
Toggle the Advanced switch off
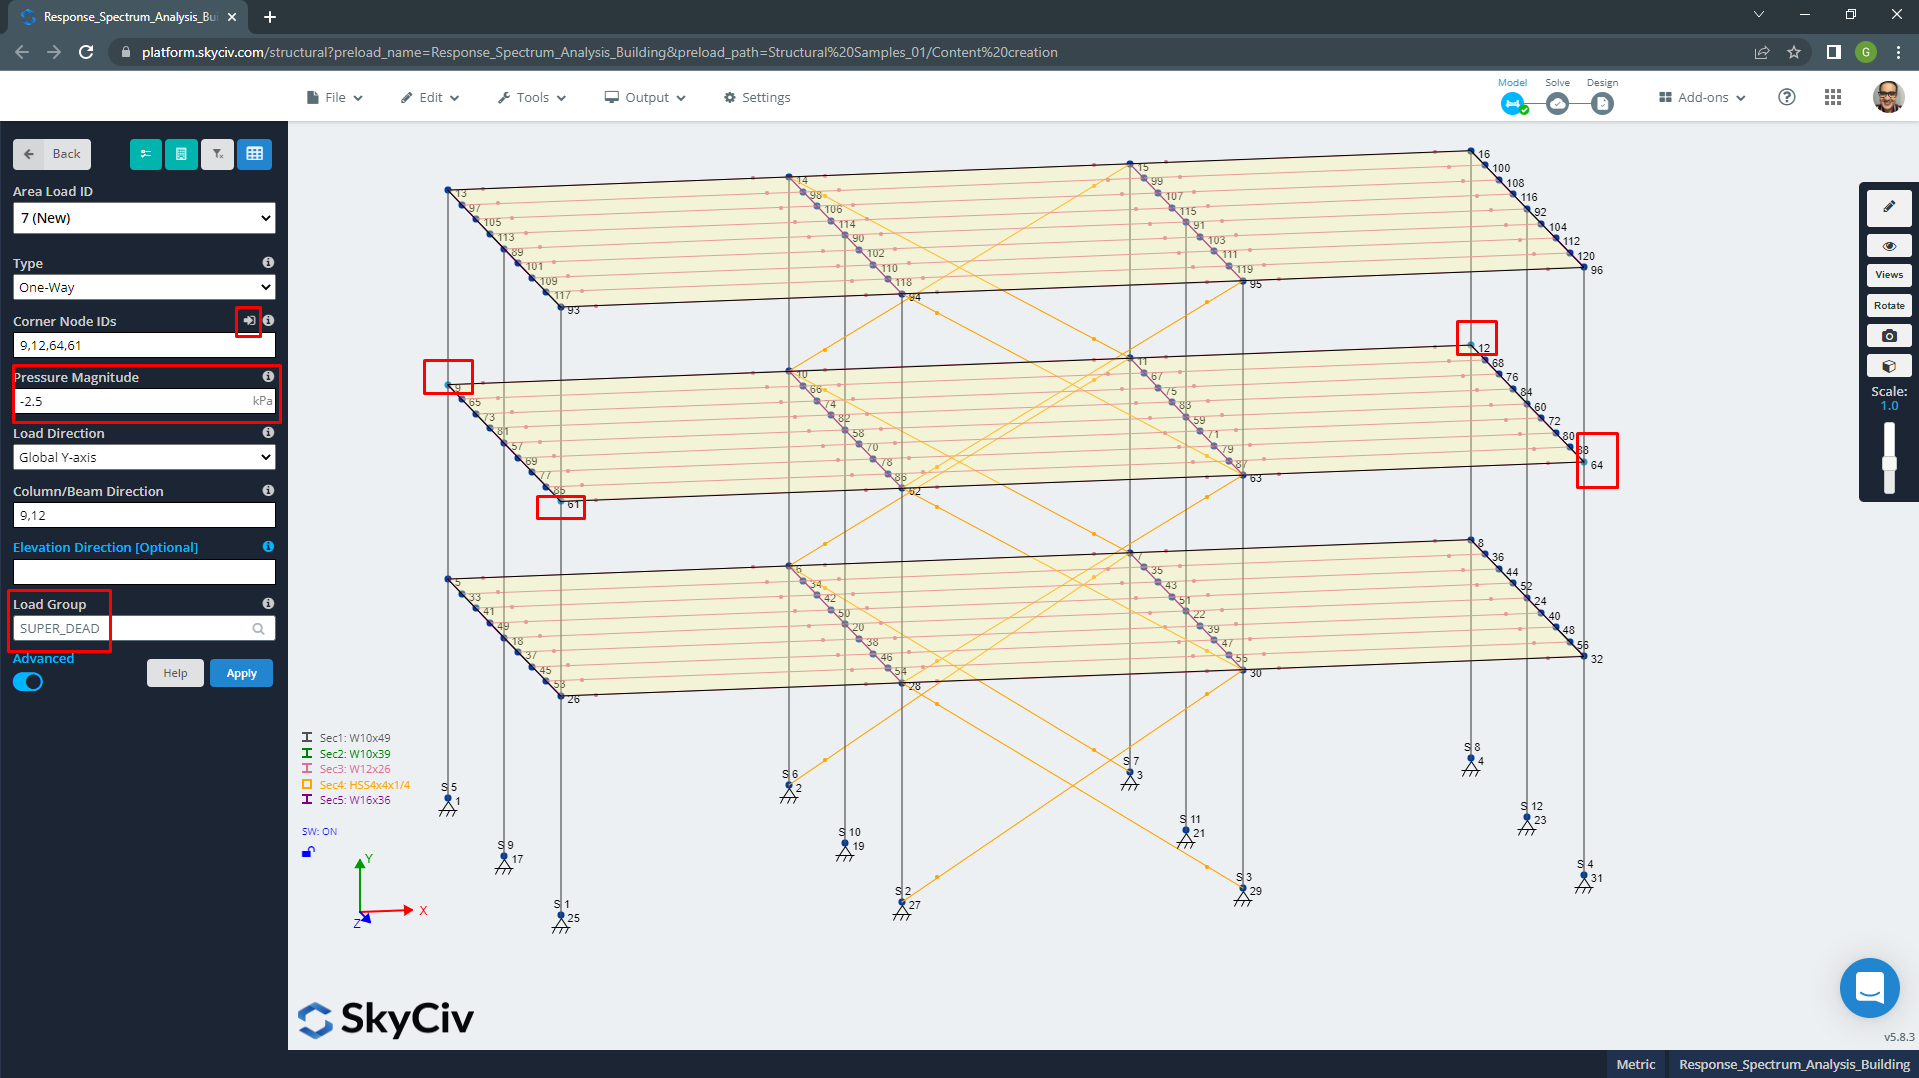(x=28, y=681)
